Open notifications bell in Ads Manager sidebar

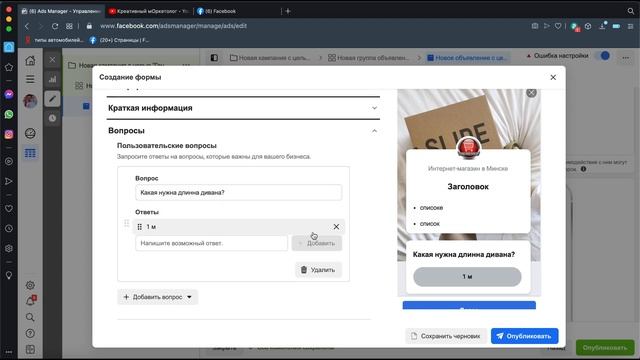30,301
